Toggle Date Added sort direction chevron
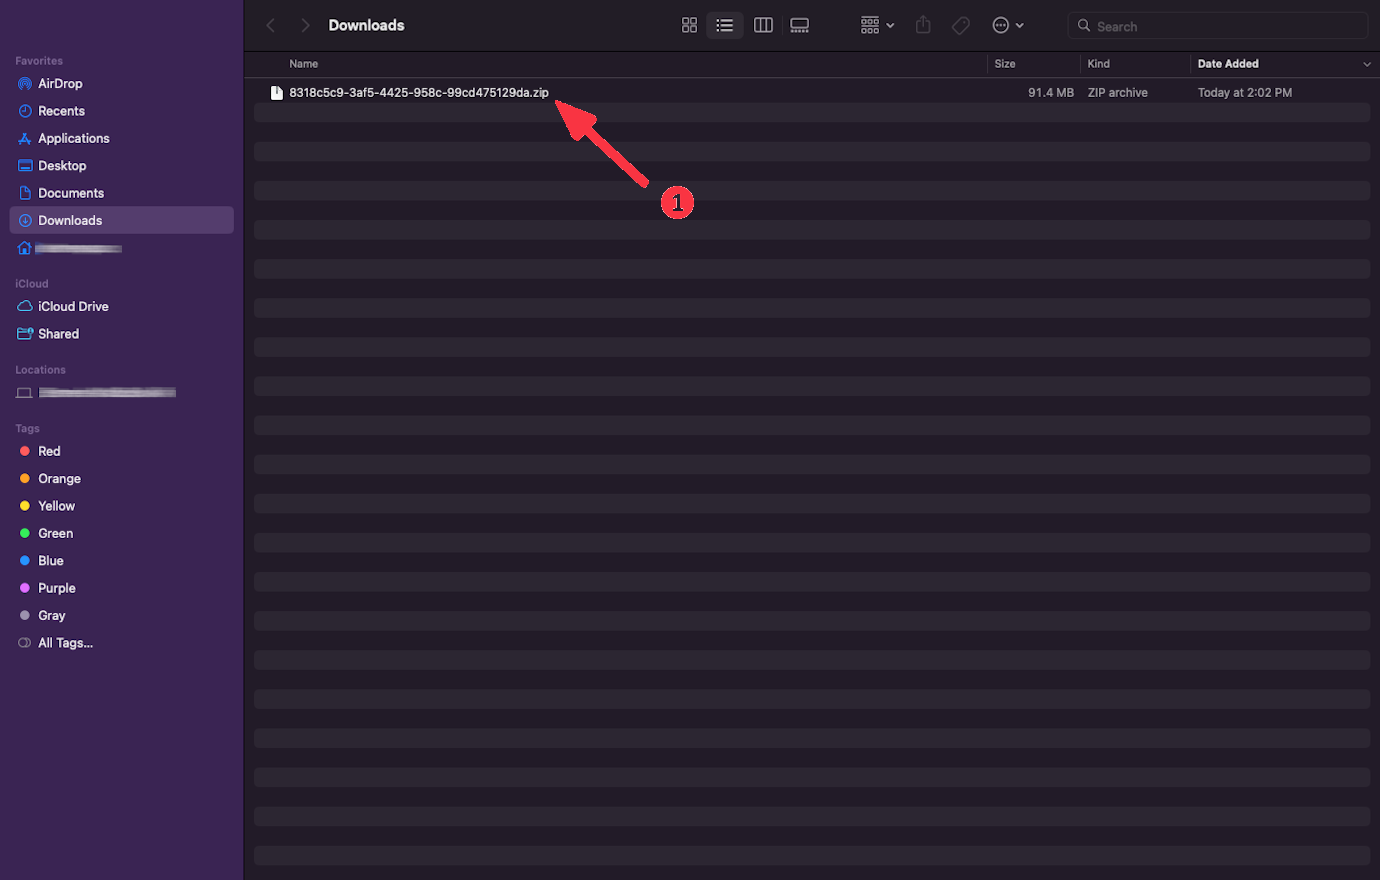Image resolution: width=1380 pixels, height=880 pixels. click(1368, 63)
